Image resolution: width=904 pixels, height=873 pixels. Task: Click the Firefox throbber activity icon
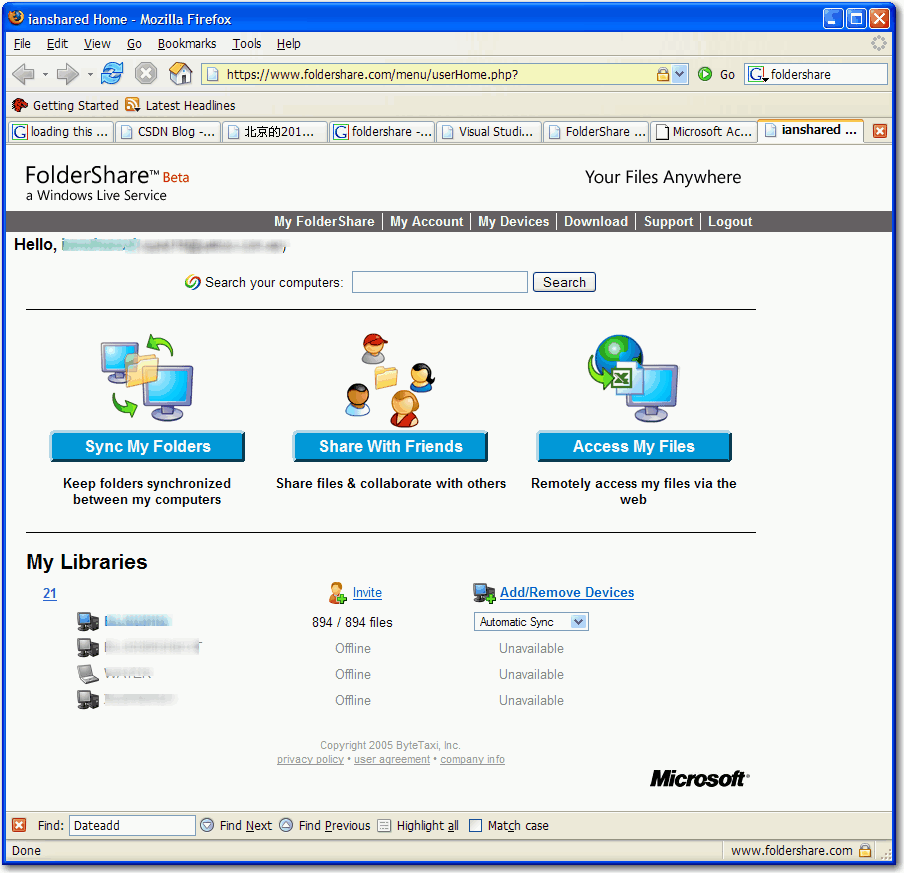coord(879,43)
